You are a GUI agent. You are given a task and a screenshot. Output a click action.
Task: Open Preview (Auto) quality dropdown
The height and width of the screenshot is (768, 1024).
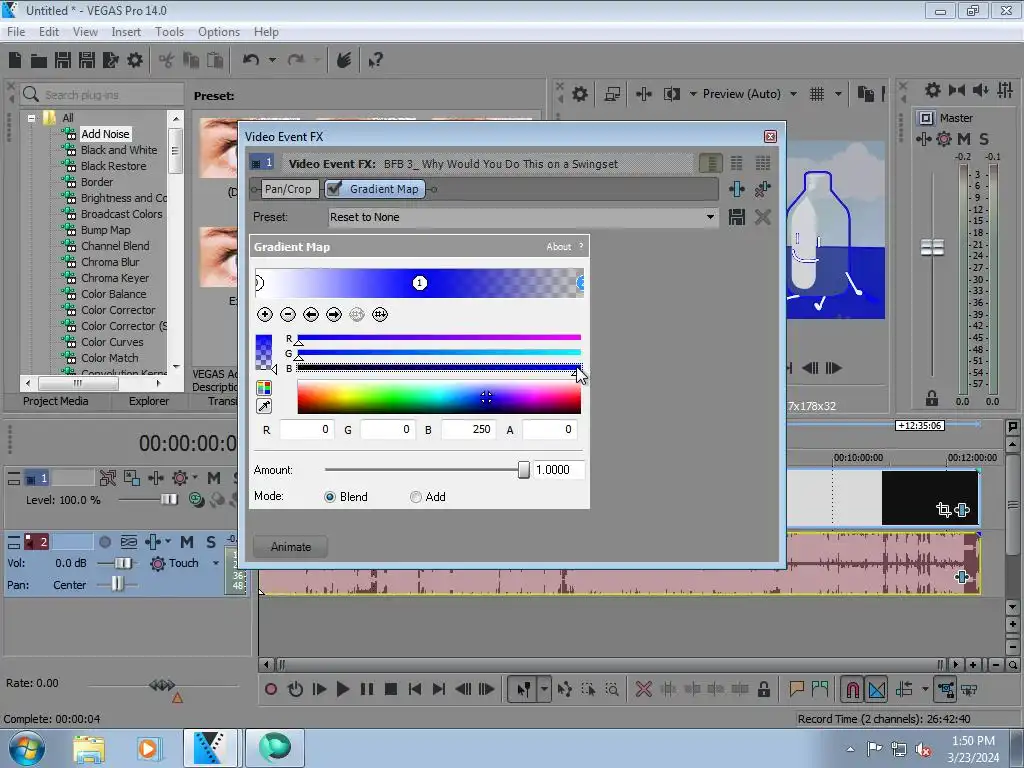pos(793,94)
